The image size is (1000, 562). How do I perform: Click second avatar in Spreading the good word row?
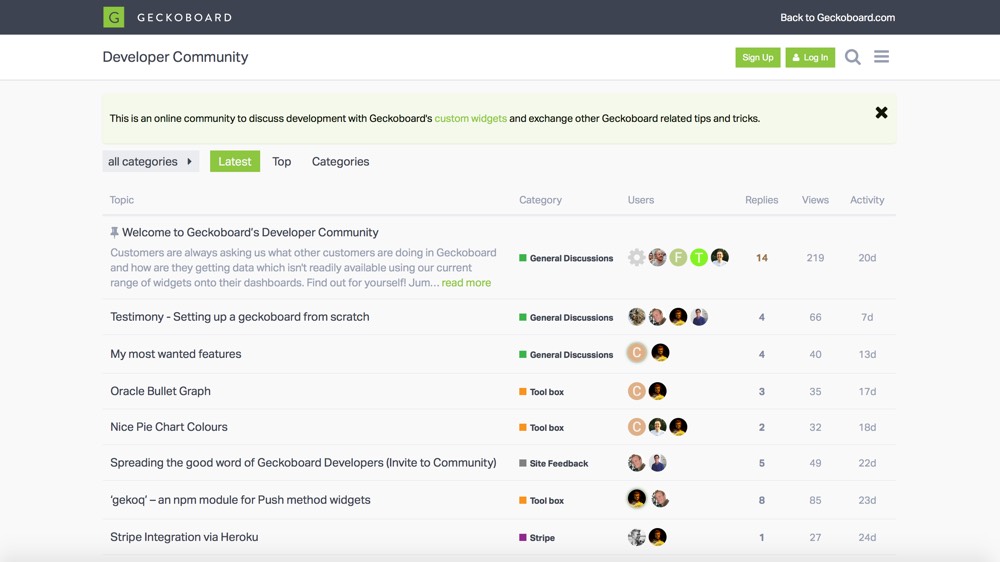click(658, 462)
